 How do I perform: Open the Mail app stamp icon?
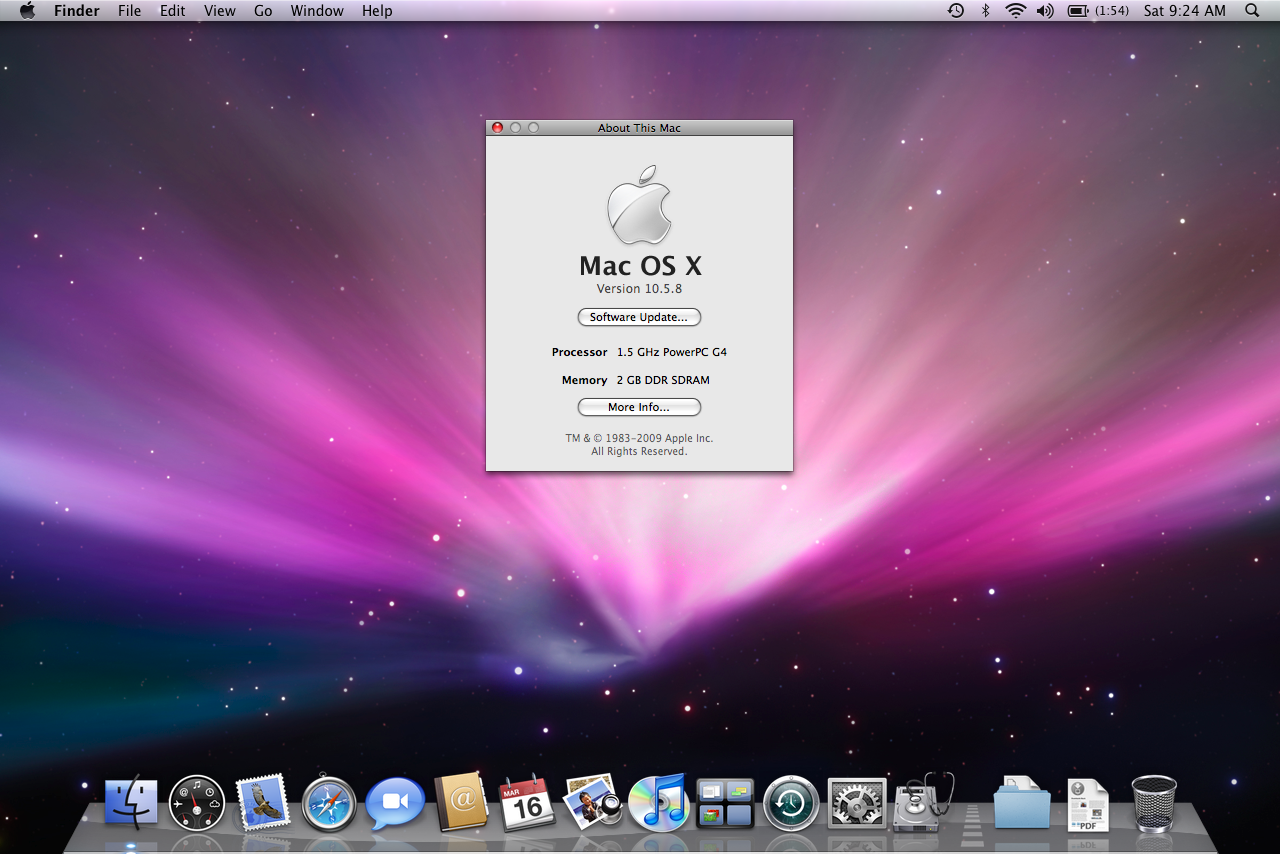pos(263,803)
